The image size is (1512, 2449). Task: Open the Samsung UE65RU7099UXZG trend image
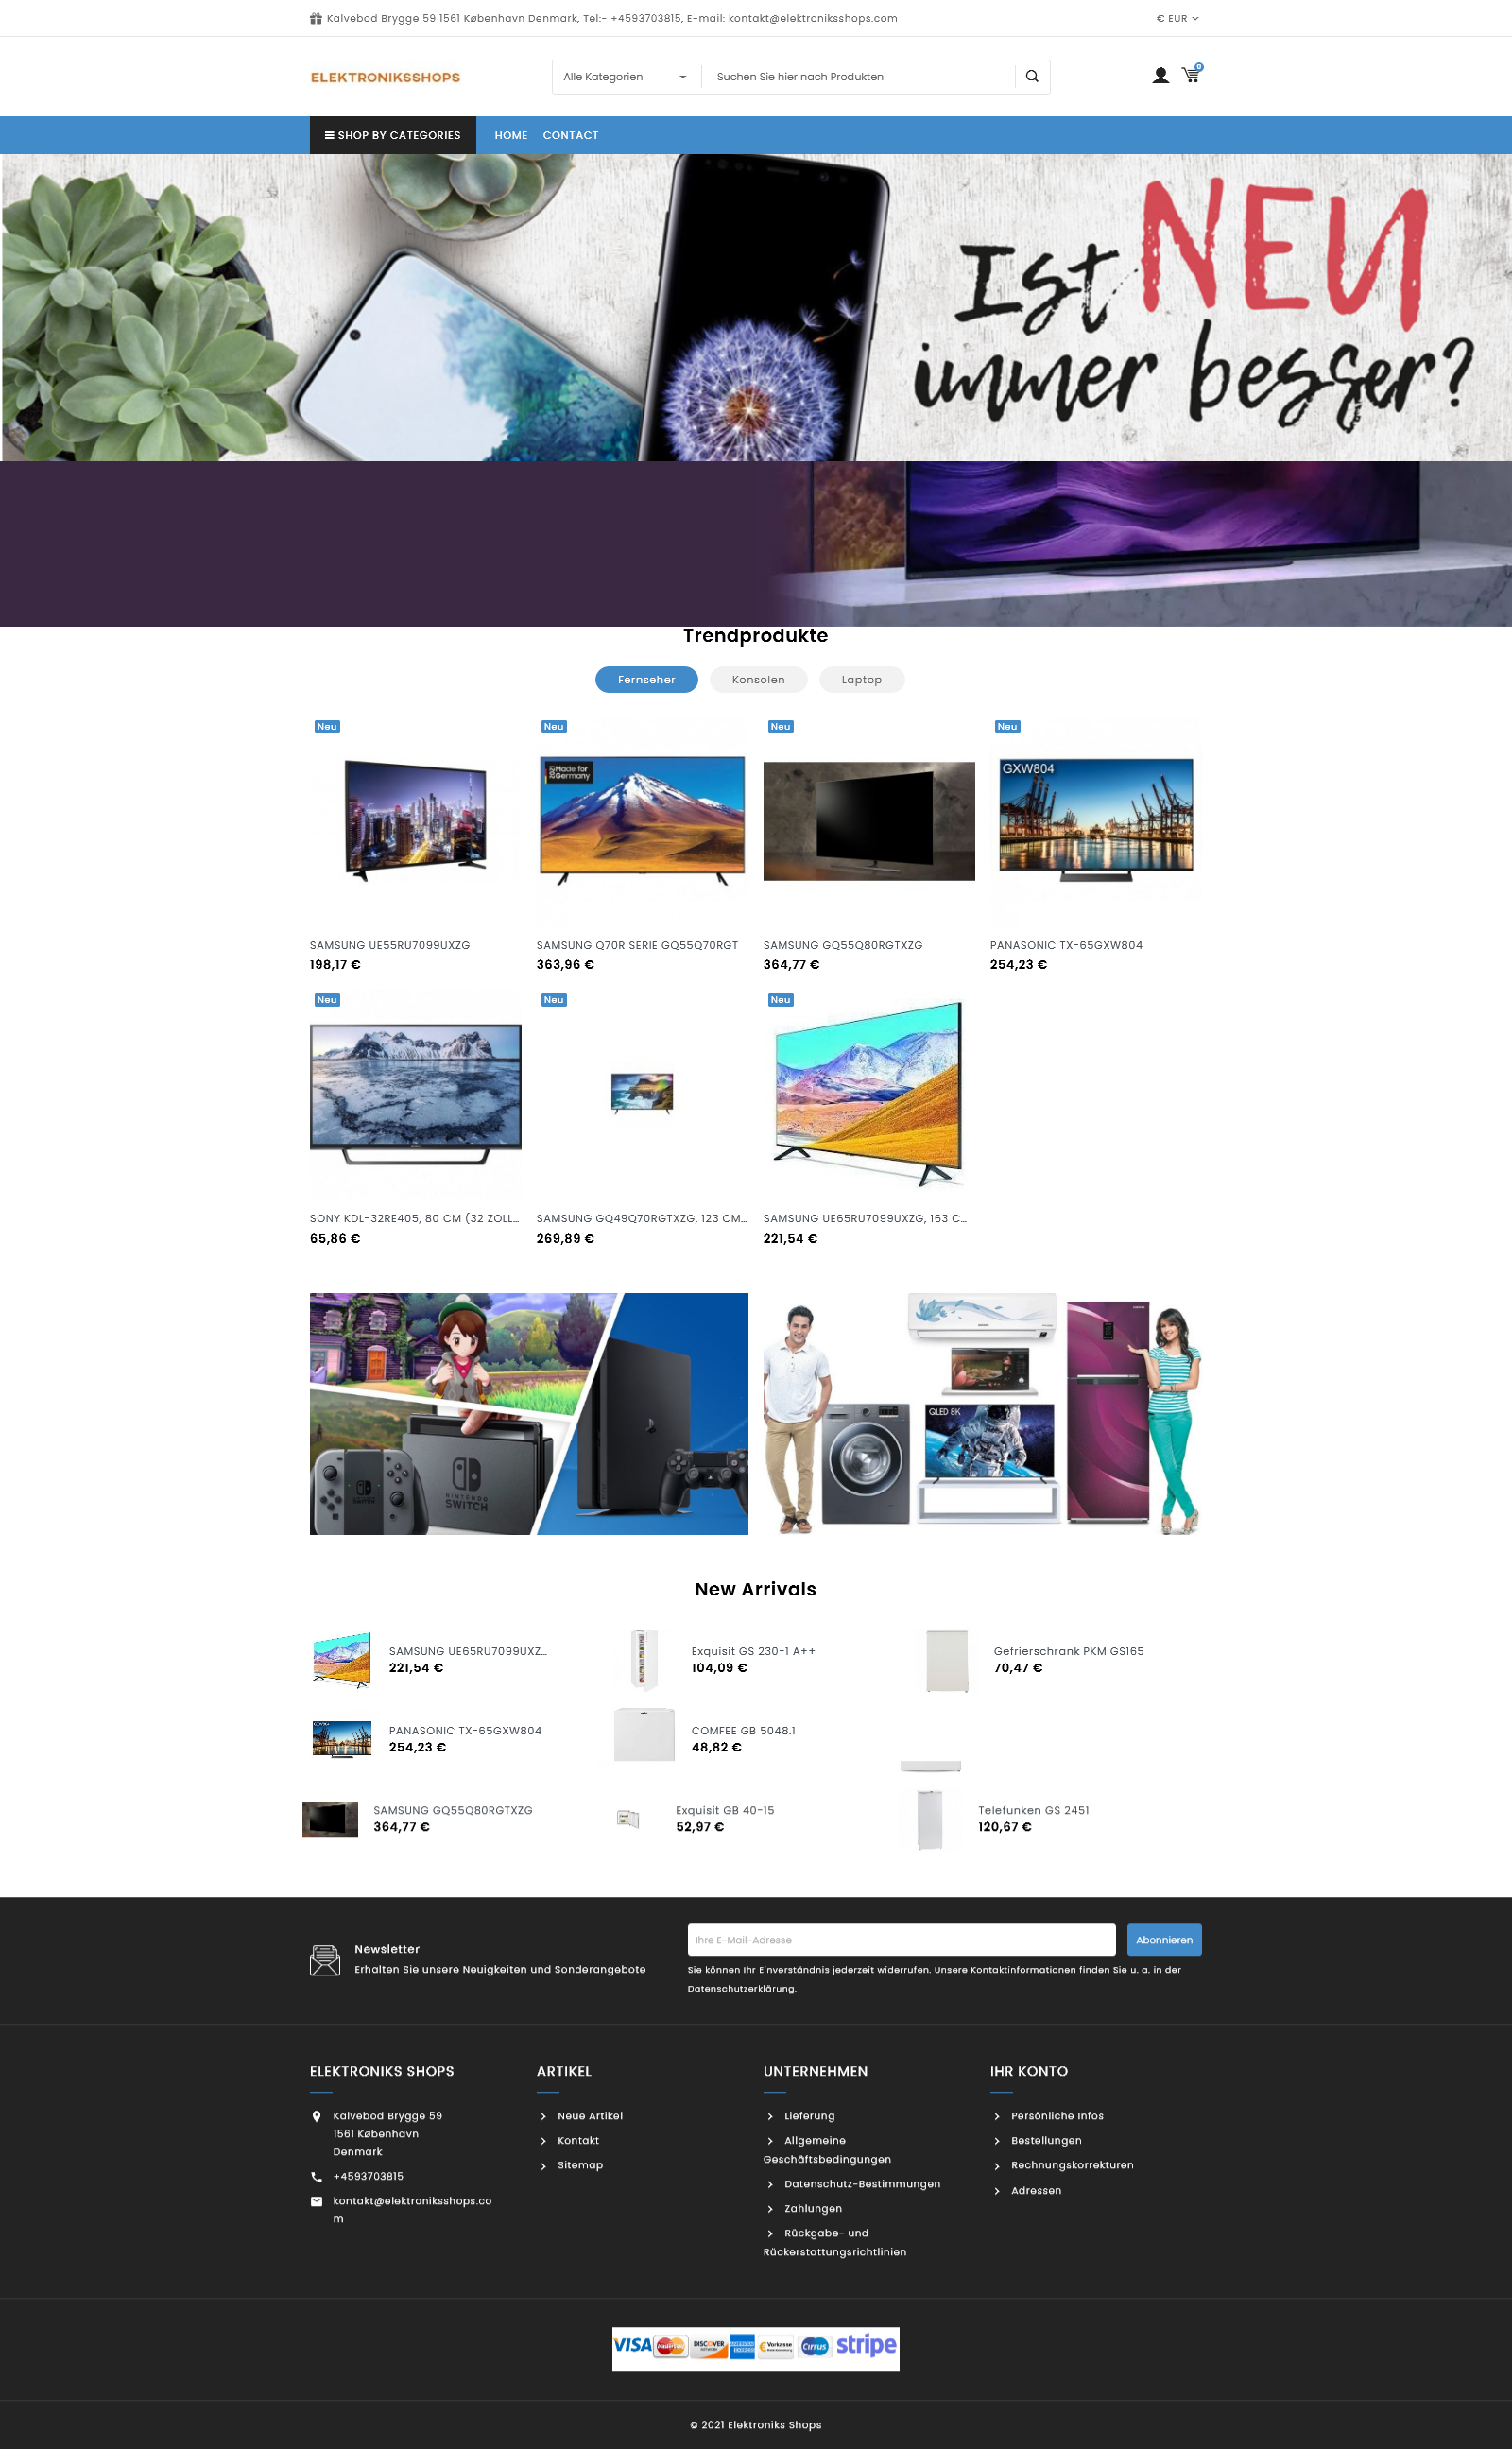[869, 1094]
